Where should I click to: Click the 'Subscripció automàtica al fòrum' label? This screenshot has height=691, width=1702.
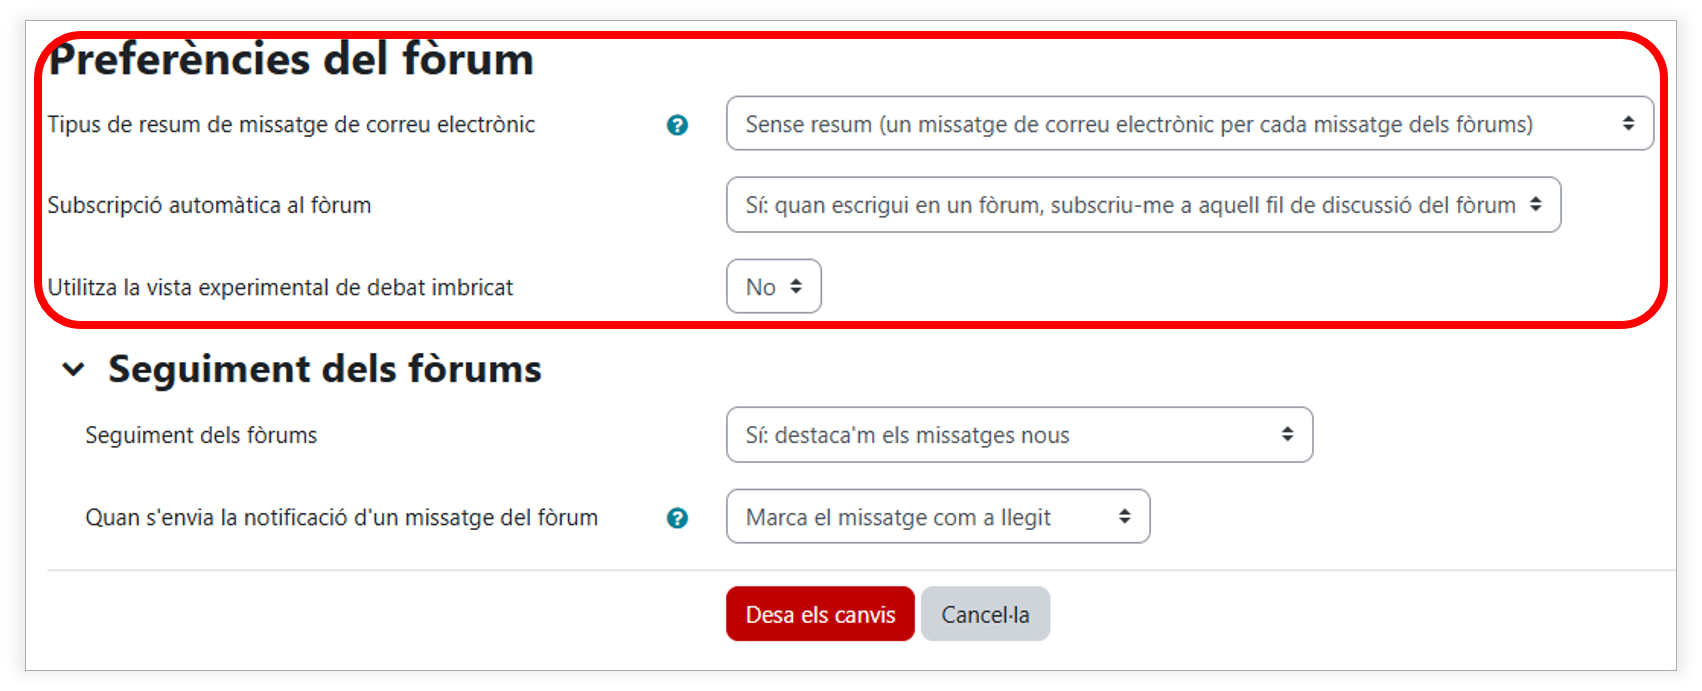click(209, 206)
